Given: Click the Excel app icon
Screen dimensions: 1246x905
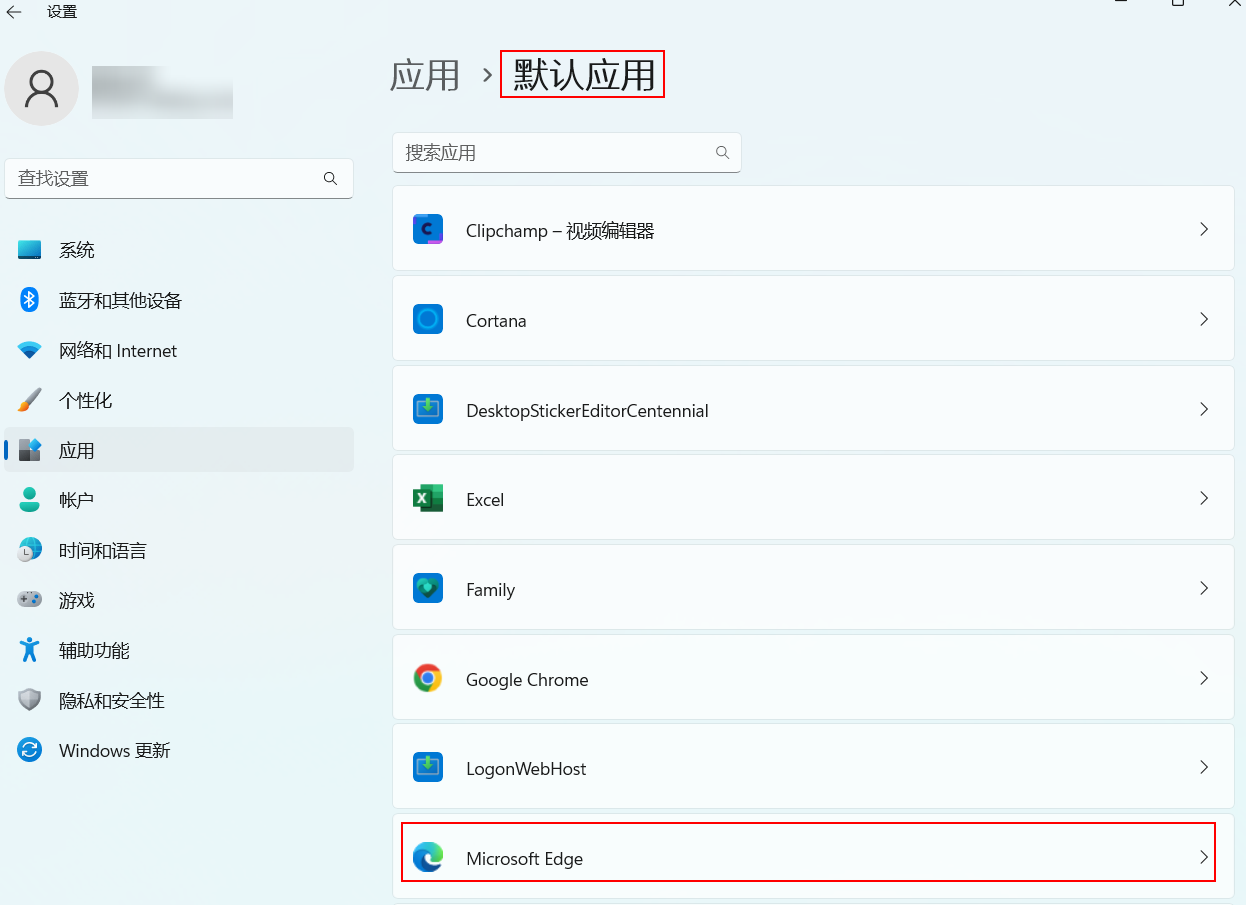Looking at the screenshot, I should (428, 499).
